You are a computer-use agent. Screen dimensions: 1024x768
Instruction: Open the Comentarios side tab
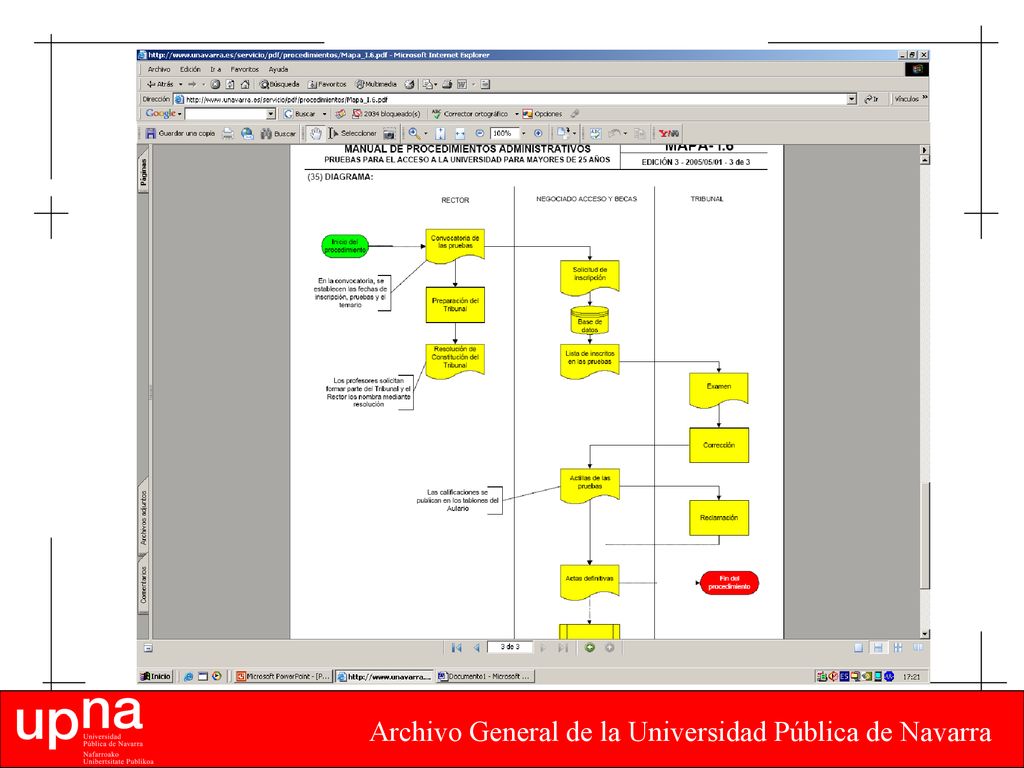point(143,585)
